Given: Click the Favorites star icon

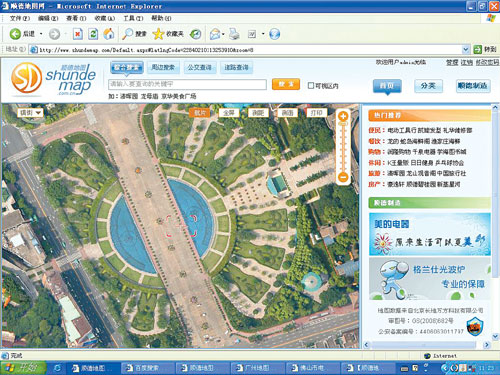Looking at the screenshot, I should [x=158, y=34].
